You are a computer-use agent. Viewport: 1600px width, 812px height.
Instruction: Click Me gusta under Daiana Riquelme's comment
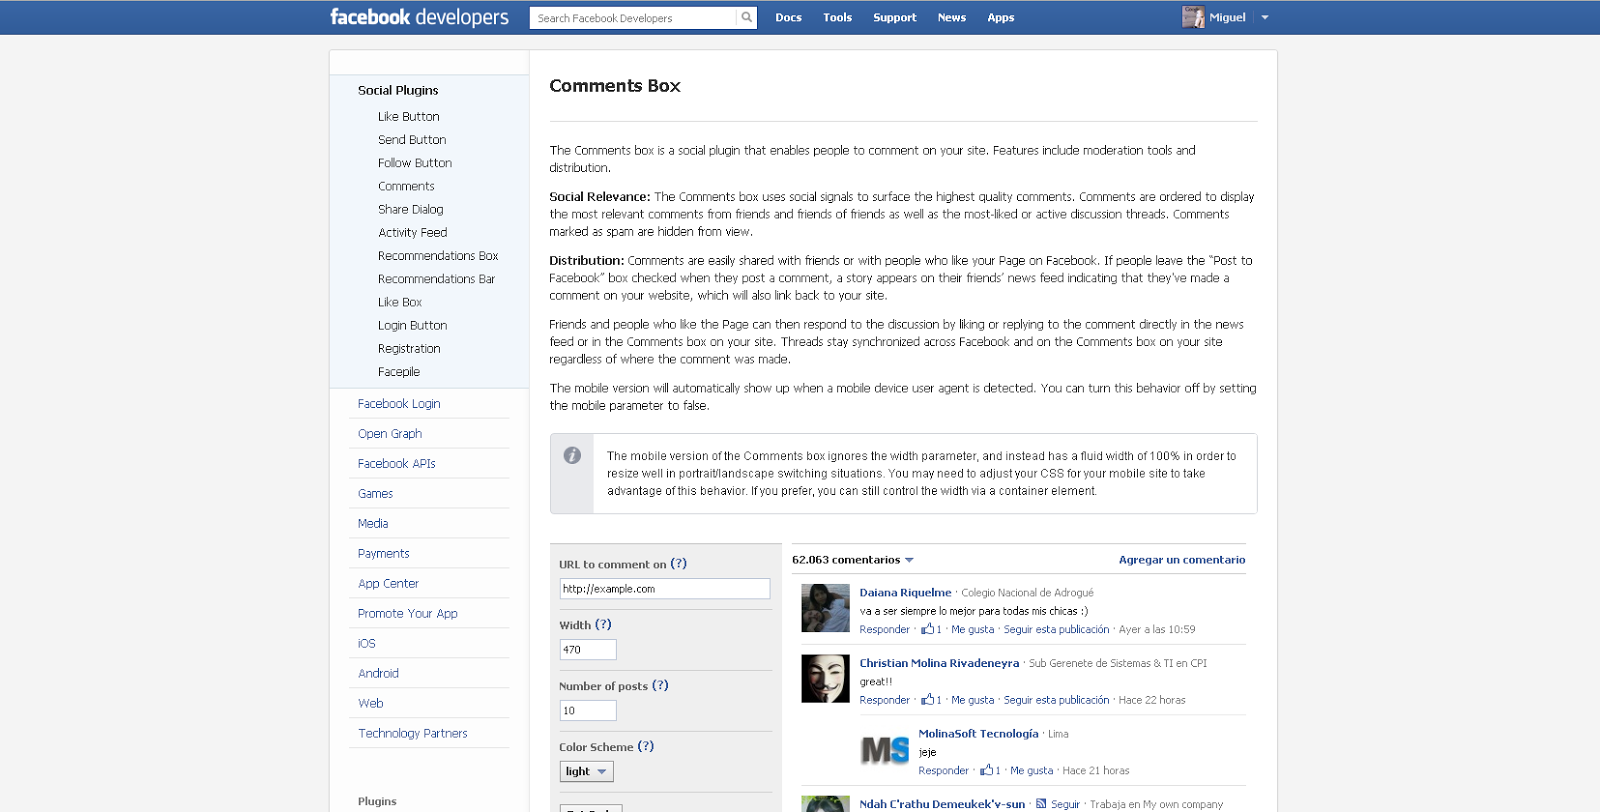[x=972, y=630]
